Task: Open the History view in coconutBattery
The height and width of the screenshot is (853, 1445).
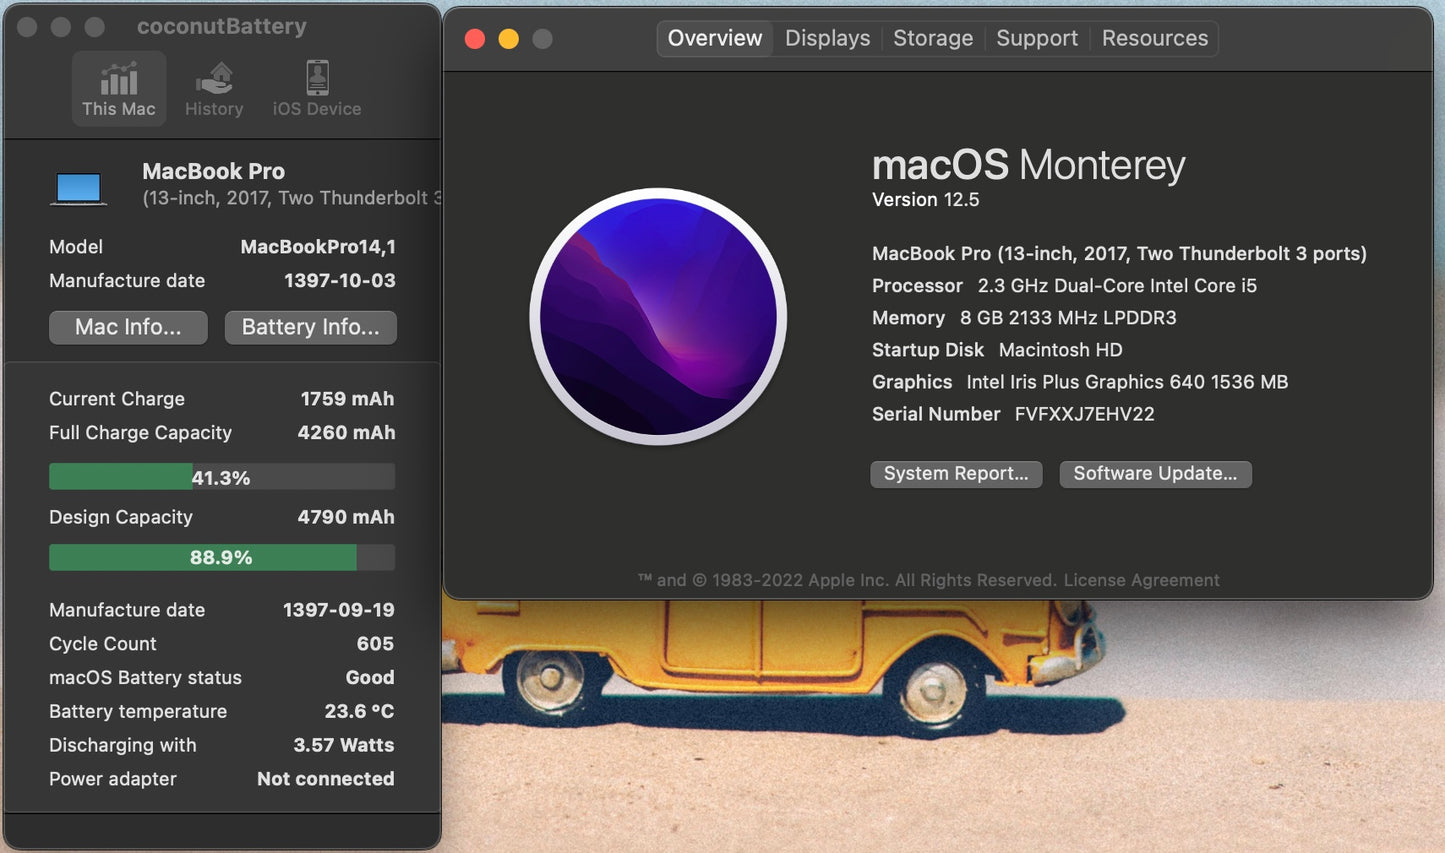Action: click(x=213, y=88)
